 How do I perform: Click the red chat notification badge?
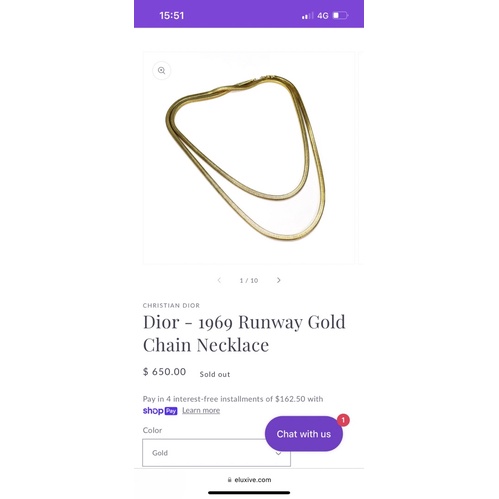tap(343, 420)
